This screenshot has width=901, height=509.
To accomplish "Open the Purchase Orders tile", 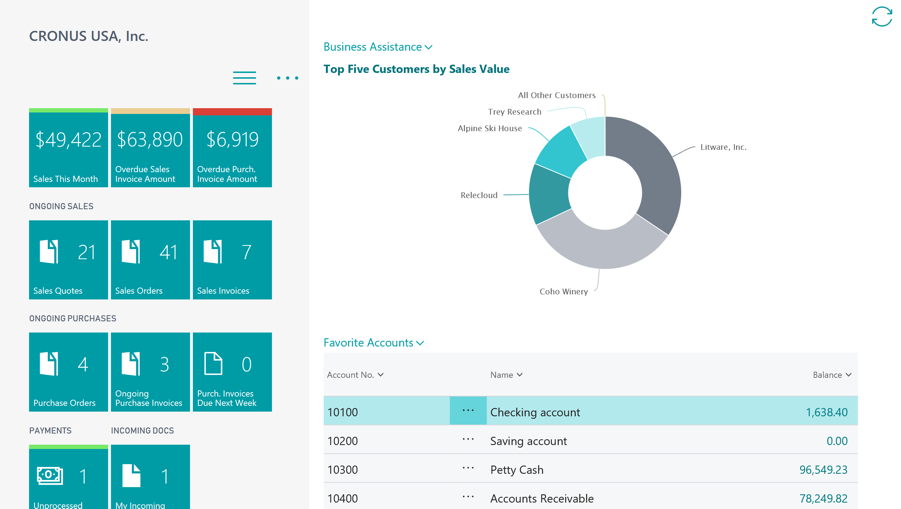I will [x=68, y=372].
